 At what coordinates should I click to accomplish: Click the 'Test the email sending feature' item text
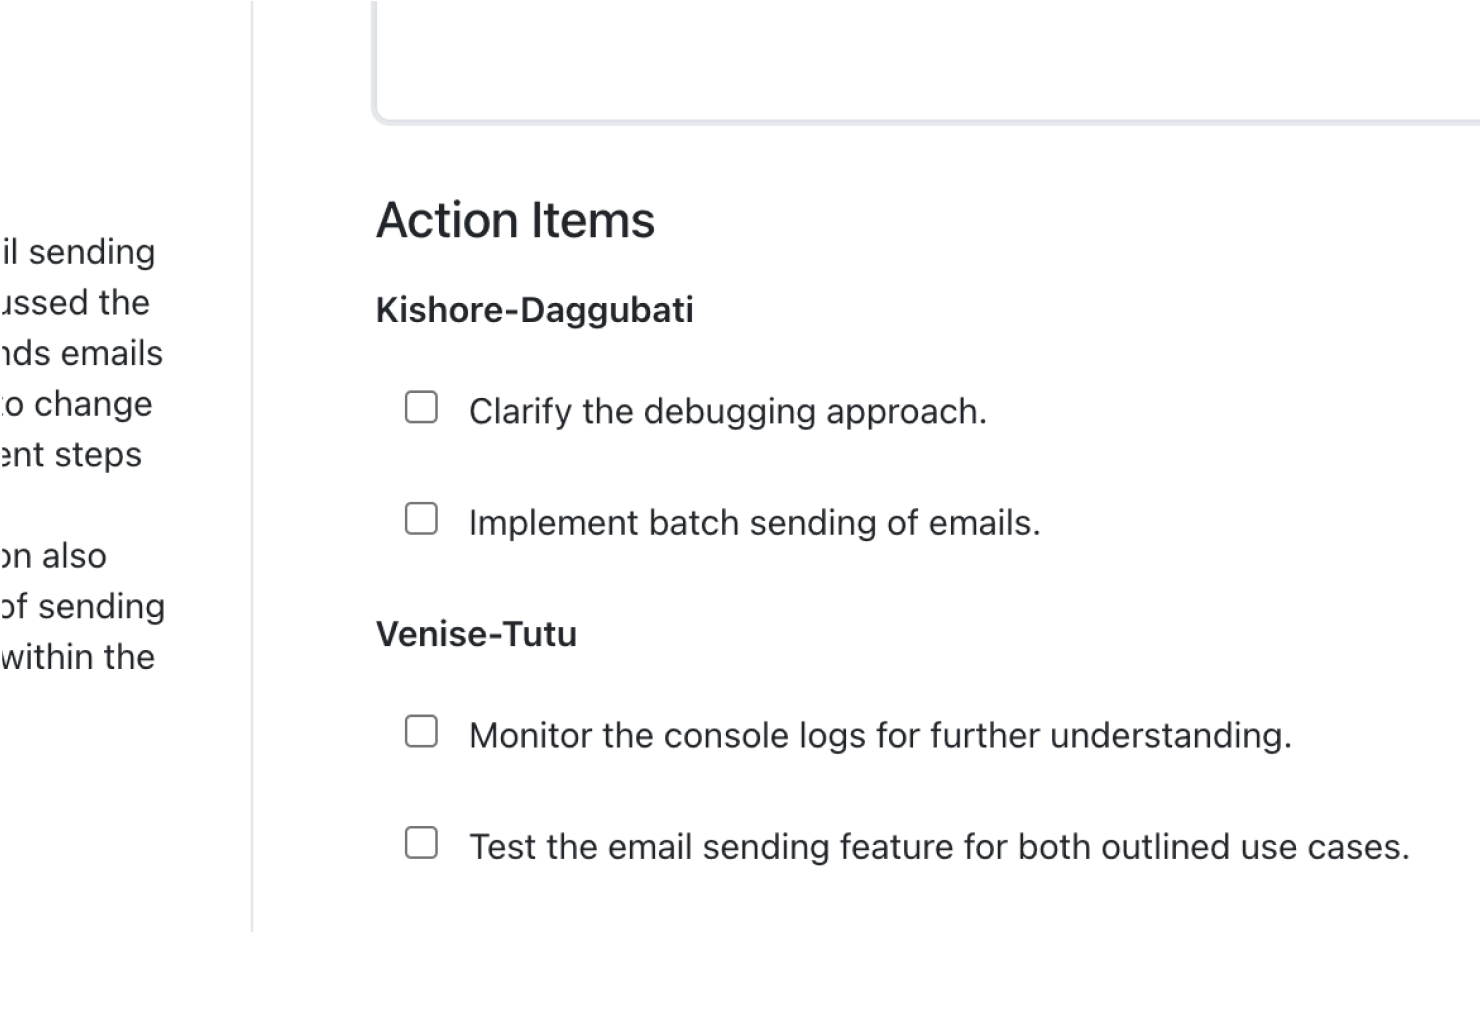coord(939,847)
